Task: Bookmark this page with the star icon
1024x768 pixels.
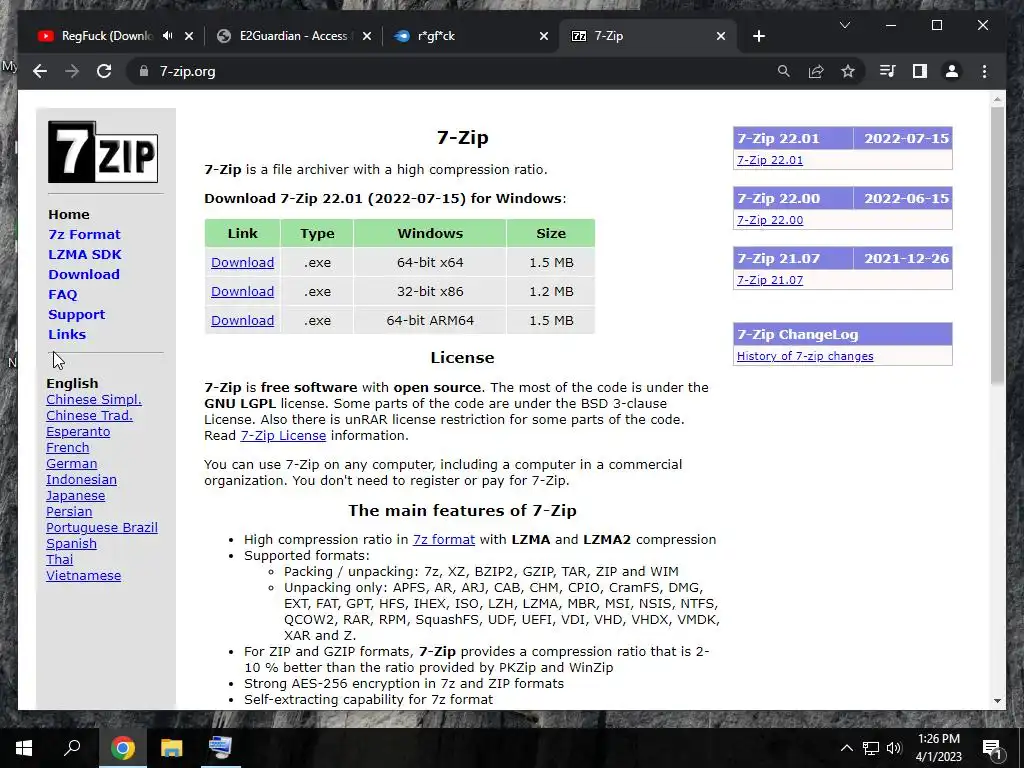Action: pos(848,71)
